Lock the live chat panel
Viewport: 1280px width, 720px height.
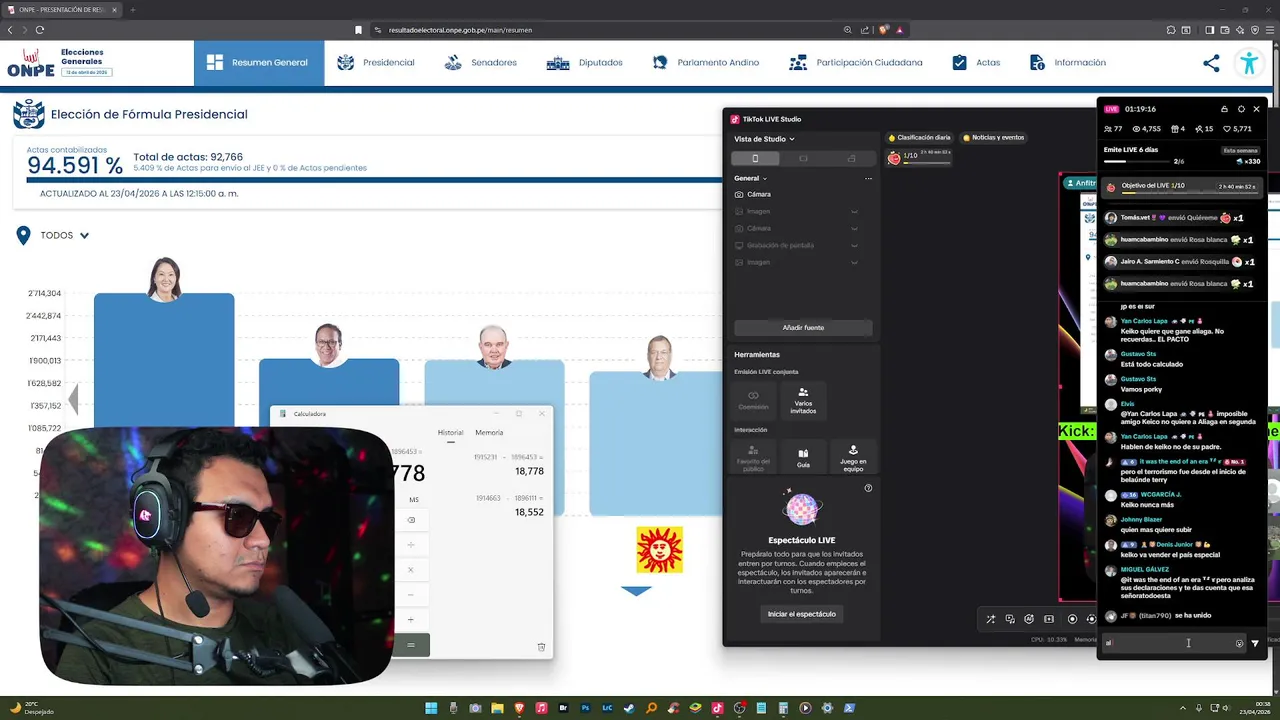coord(1224,109)
